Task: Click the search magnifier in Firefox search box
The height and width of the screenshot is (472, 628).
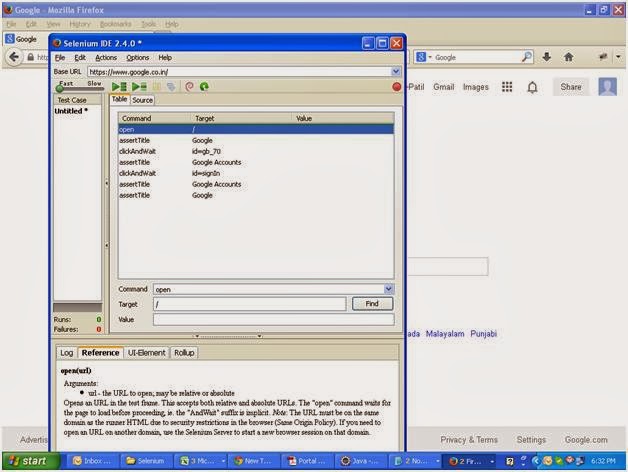Action: tap(526, 57)
